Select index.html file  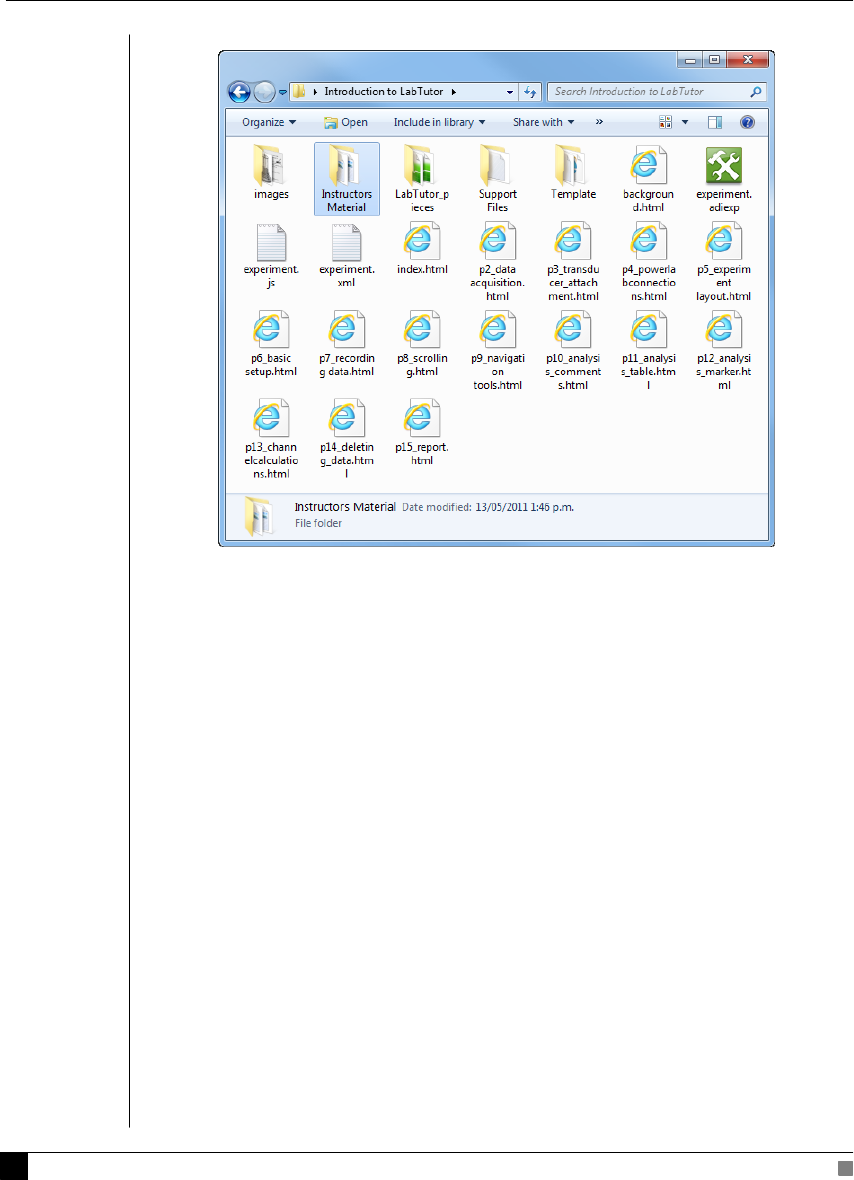[421, 249]
